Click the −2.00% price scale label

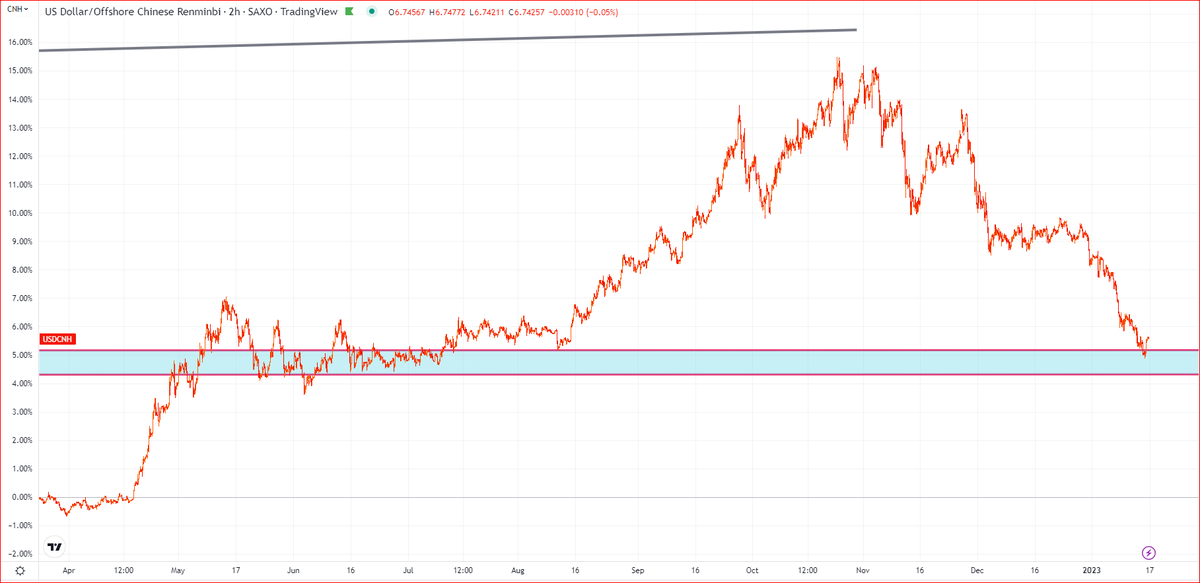(x=21, y=553)
